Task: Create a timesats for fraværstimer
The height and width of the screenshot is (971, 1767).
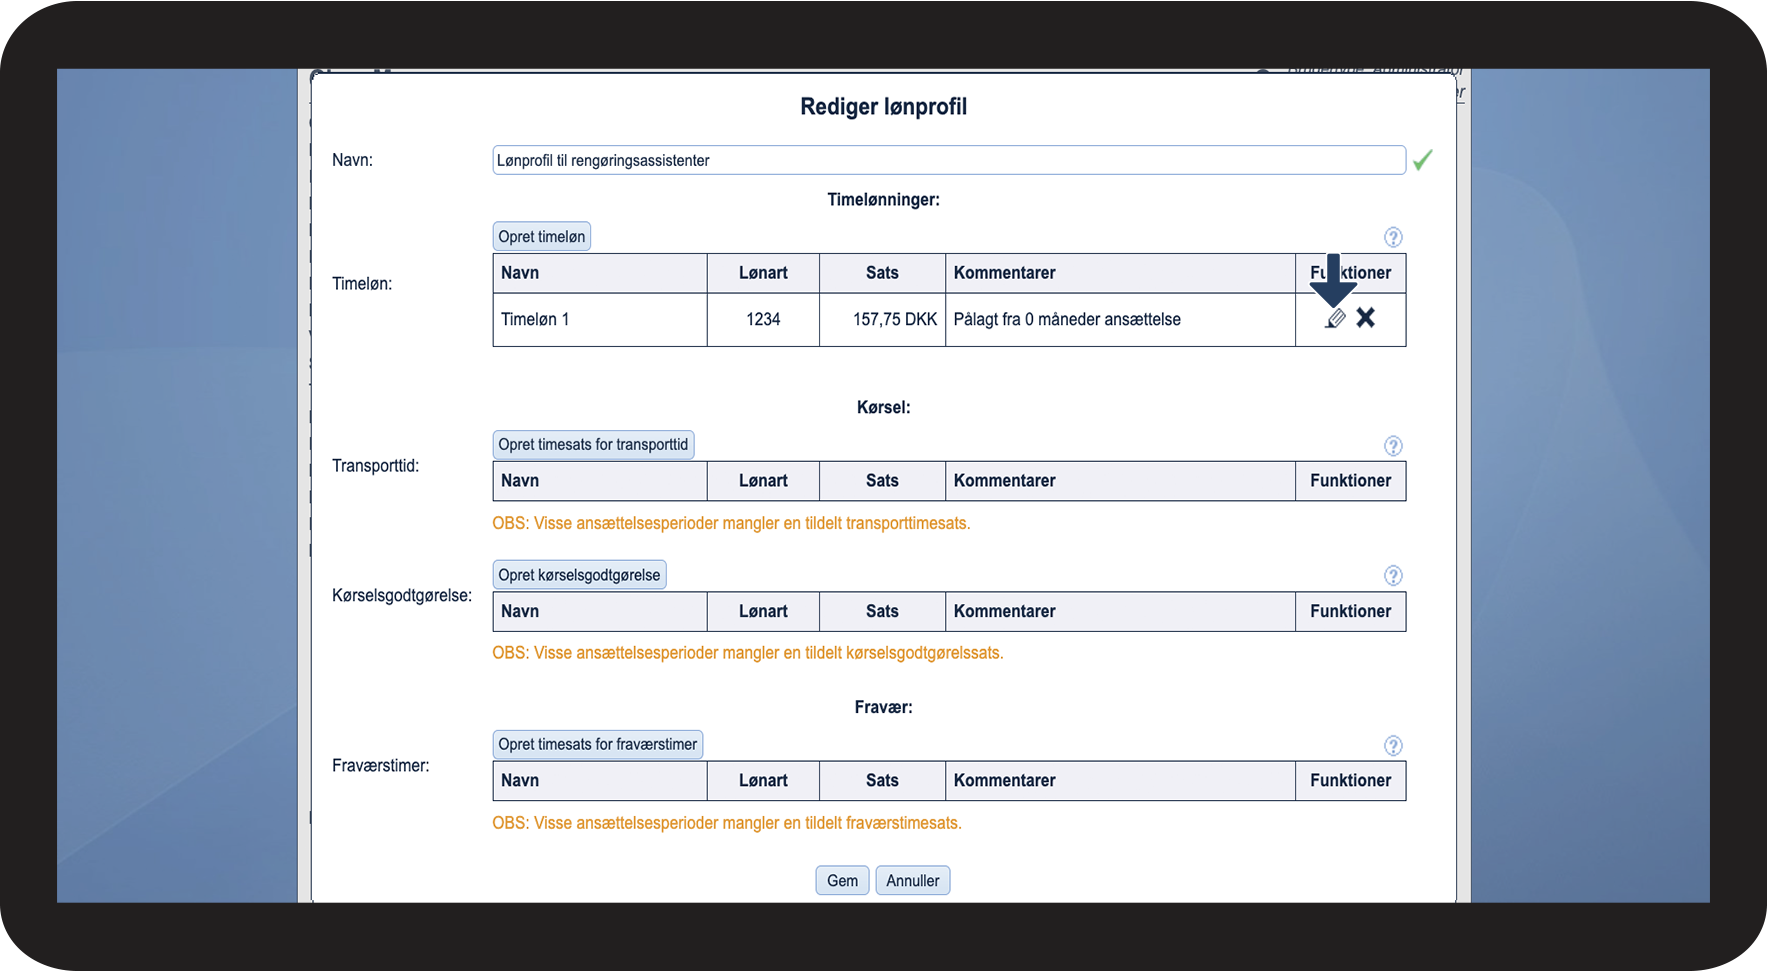Action: click(x=597, y=745)
